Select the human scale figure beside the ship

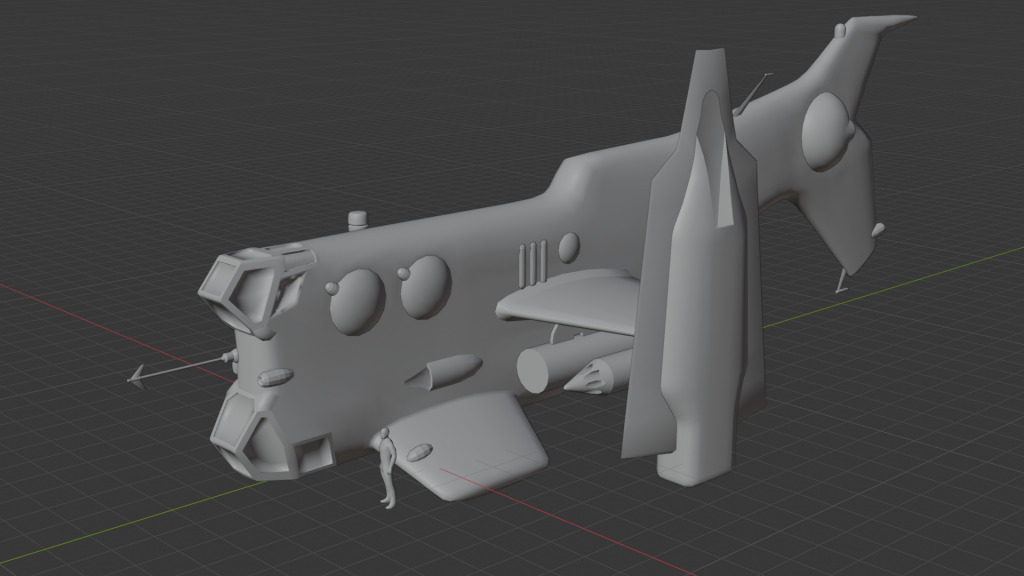tap(387, 468)
